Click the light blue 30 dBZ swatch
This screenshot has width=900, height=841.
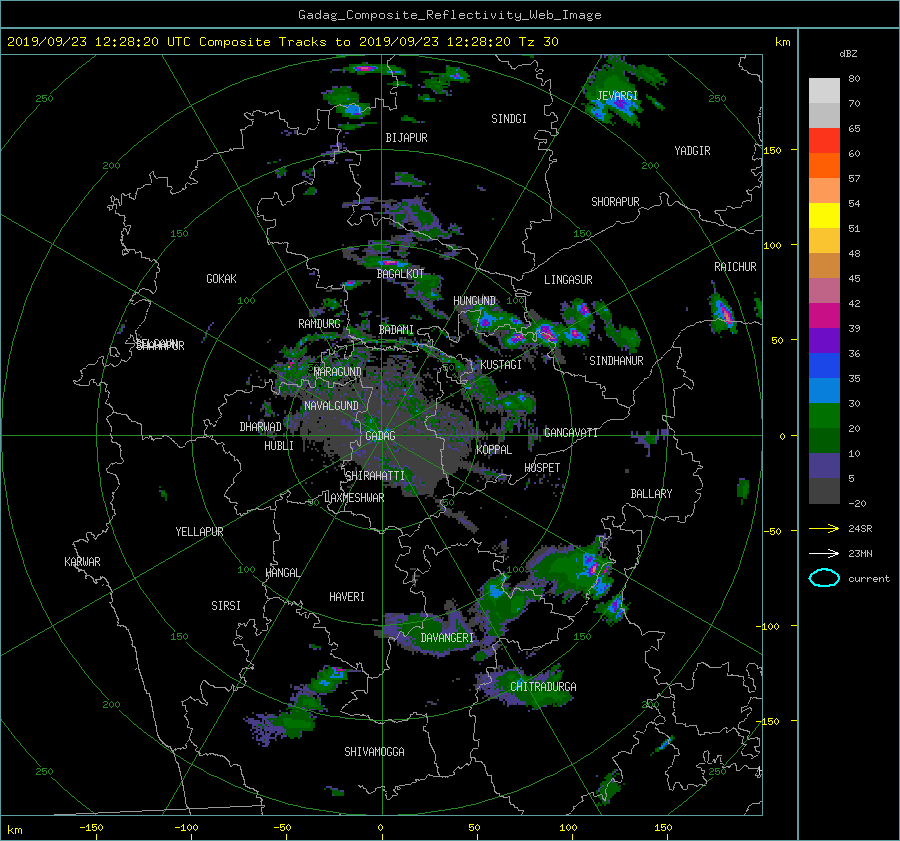pos(824,390)
